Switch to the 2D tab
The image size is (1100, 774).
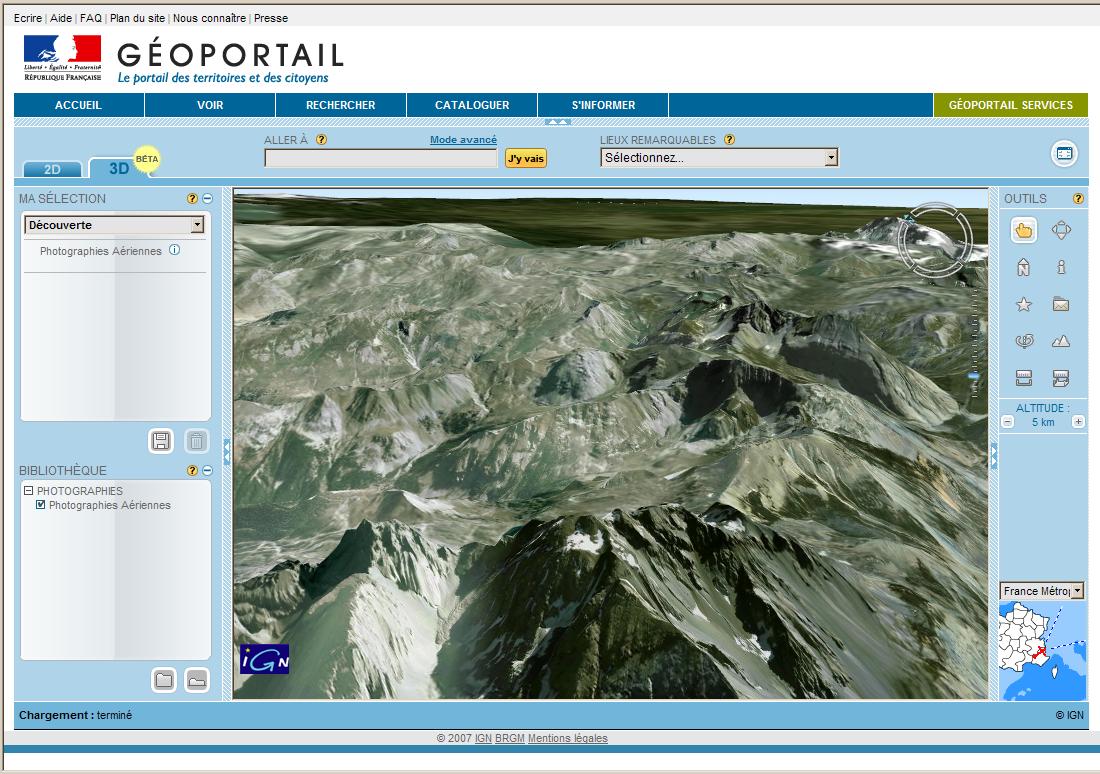click(53, 169)
